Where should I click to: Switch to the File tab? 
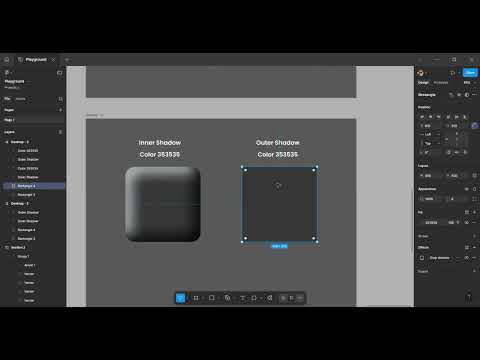point(7,99)
